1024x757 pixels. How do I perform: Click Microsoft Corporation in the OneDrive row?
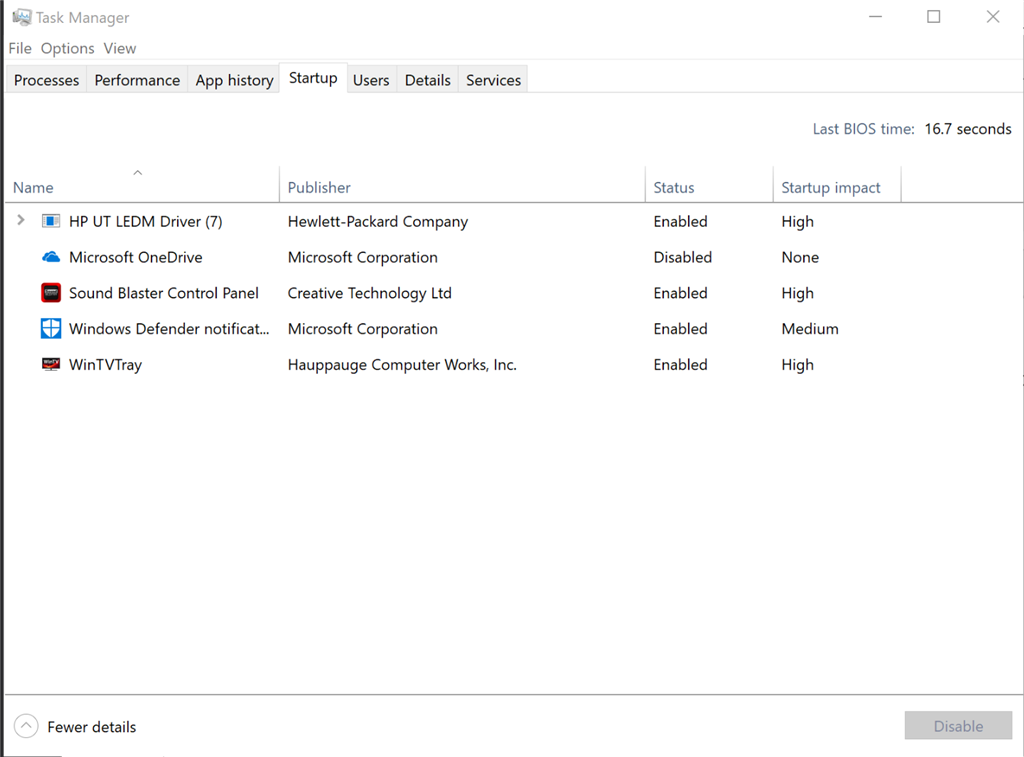tap(362, 257)
